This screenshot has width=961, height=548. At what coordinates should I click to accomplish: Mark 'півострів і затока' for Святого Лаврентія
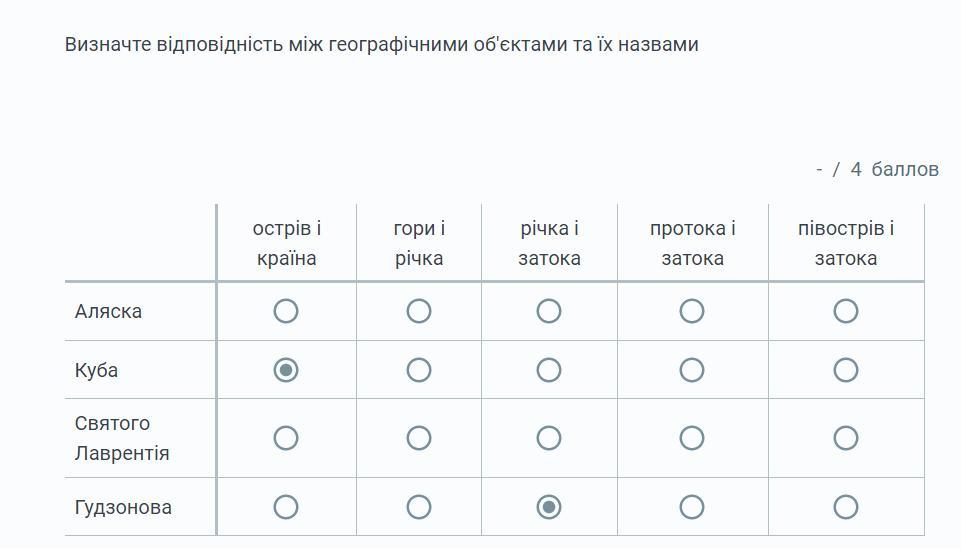(x=846, y=438)
